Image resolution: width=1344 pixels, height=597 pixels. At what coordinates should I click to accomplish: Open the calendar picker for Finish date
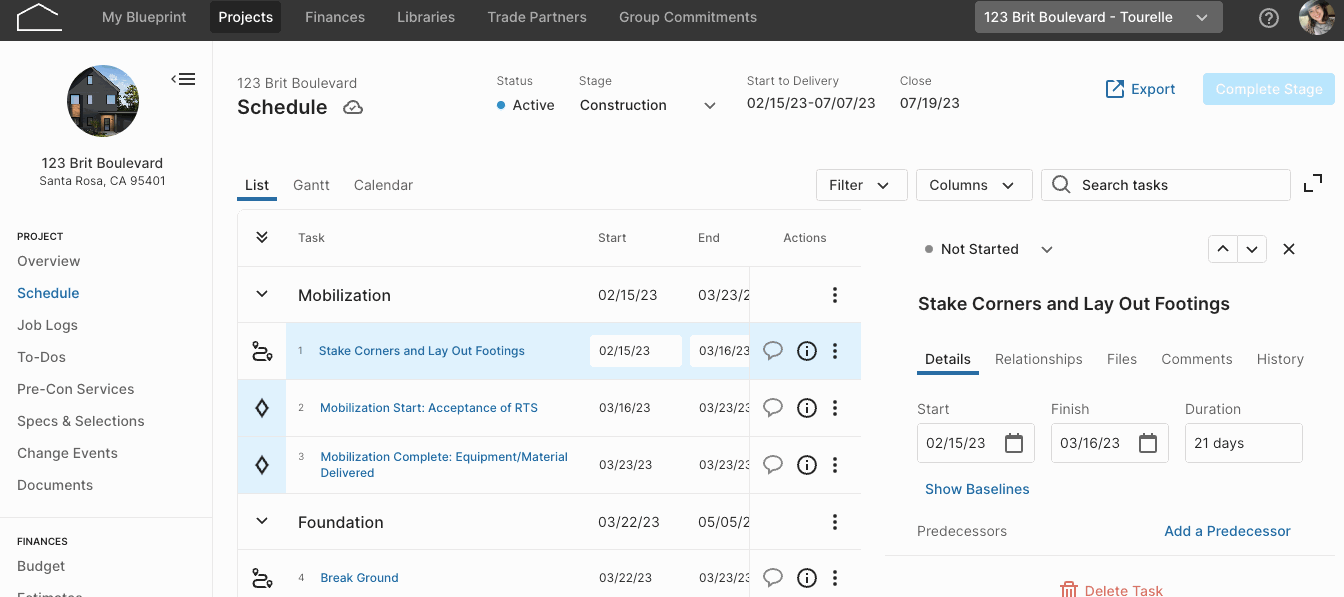pos(1148,443)
